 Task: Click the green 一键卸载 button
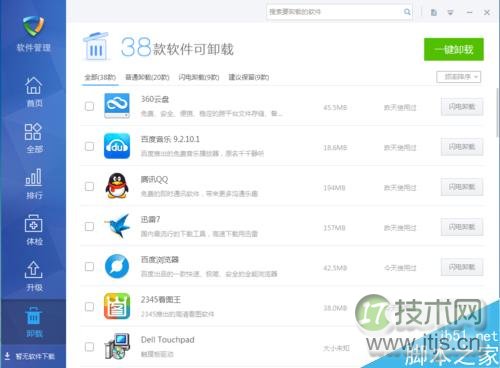pos(454,49)
